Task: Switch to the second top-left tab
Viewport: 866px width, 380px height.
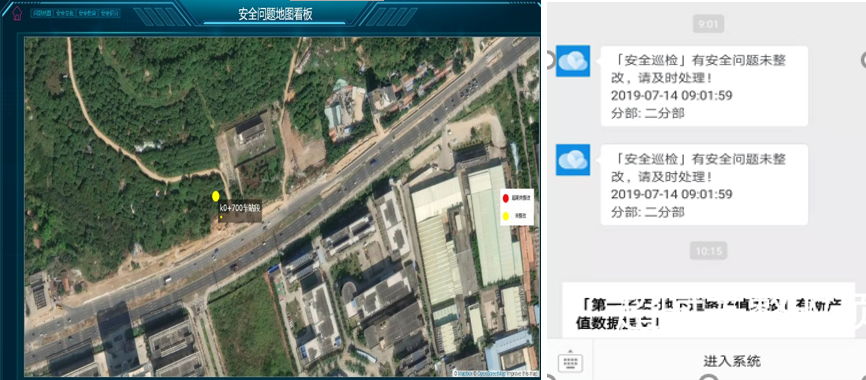Action: pos(65,13)
